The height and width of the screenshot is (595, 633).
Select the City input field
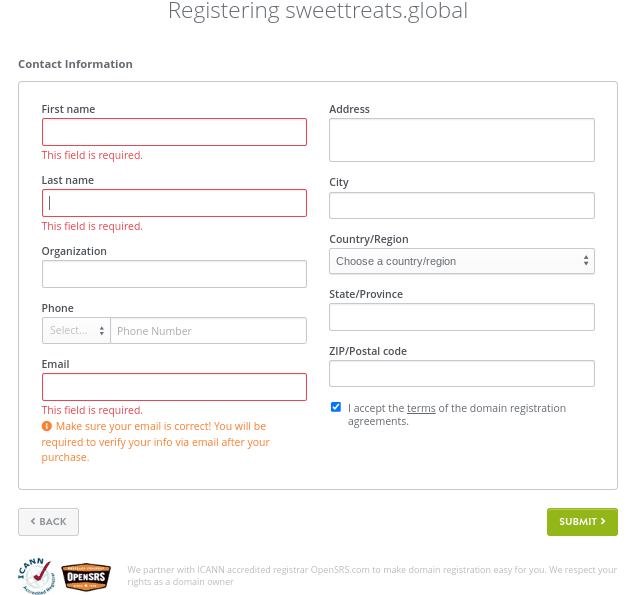[461, 205]
